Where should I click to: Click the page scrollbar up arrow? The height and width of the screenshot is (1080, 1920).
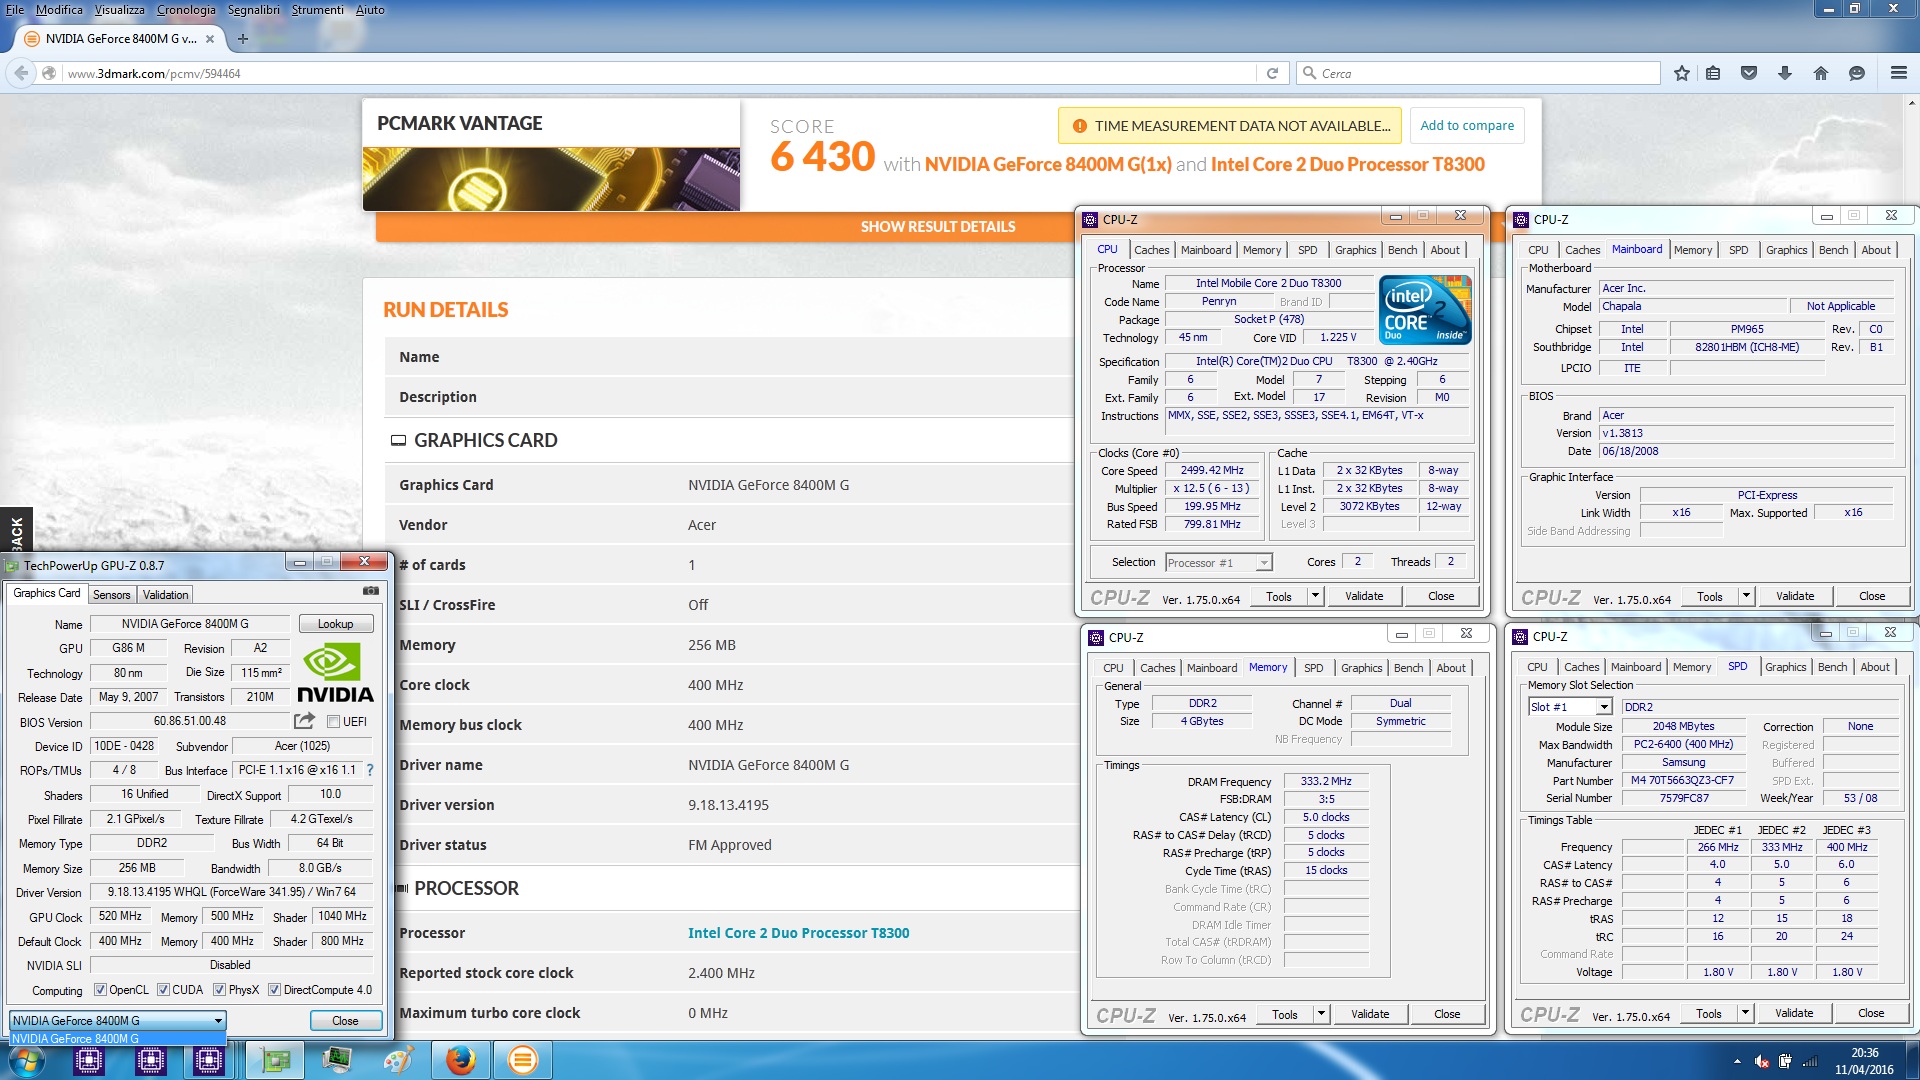(x=1912, y=102)
